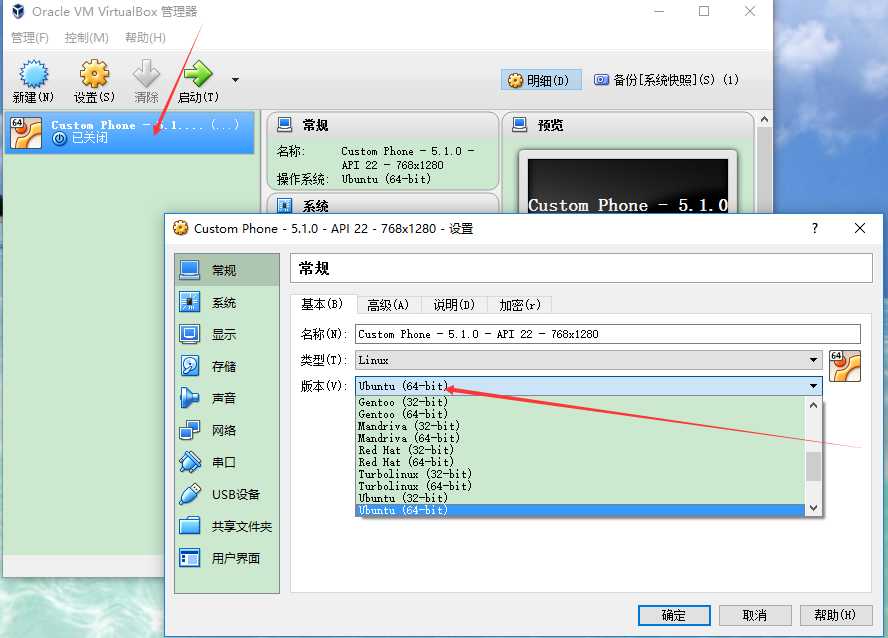Select 网络 in settings sidebar

coord(227,430)
